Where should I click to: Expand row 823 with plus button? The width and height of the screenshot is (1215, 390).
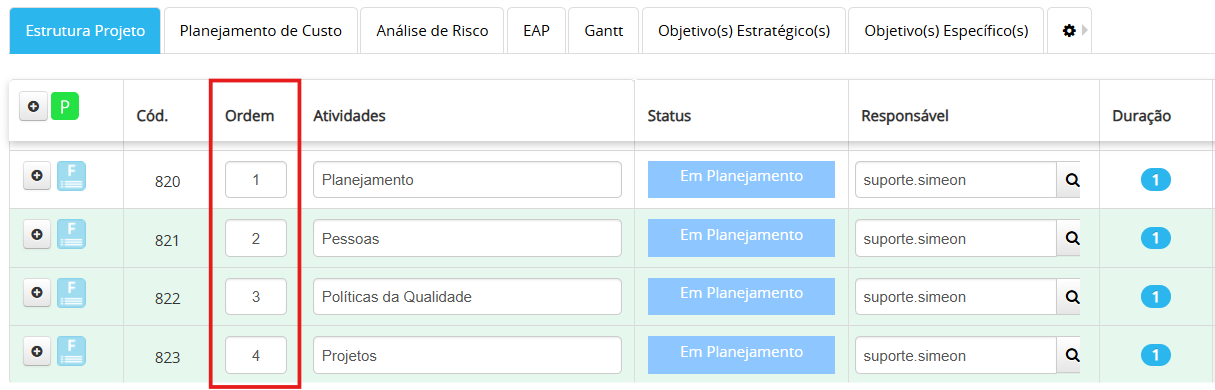coord(37,351)
